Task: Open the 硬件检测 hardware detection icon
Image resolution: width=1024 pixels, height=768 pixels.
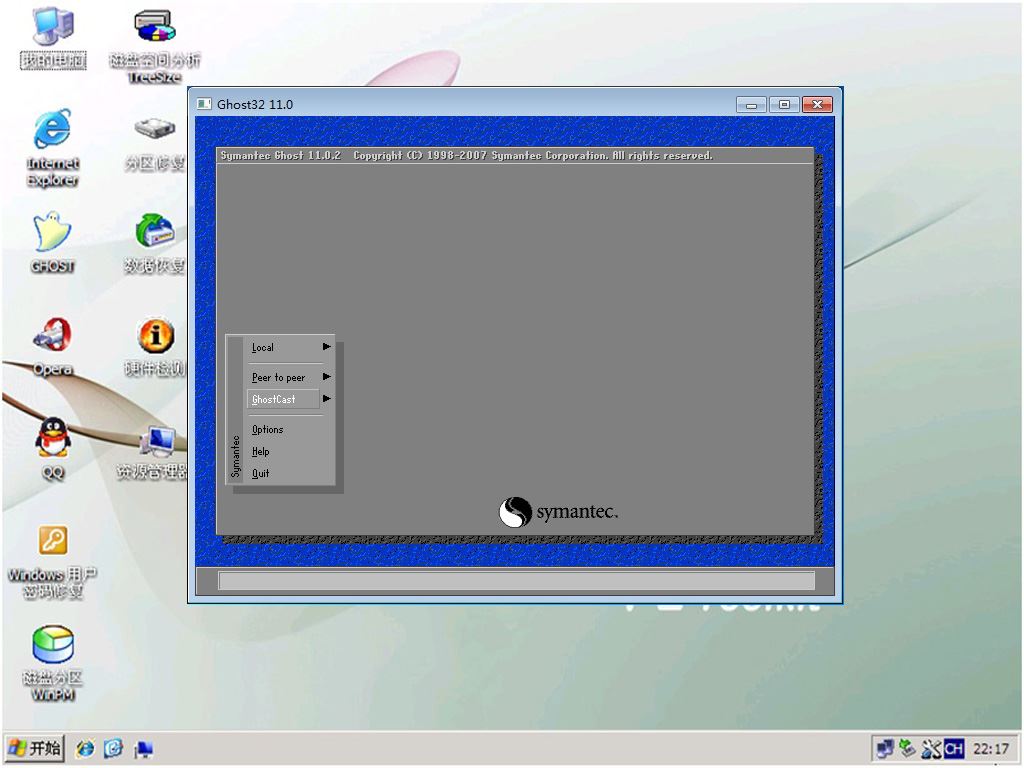Action: [x=155, y=347]
